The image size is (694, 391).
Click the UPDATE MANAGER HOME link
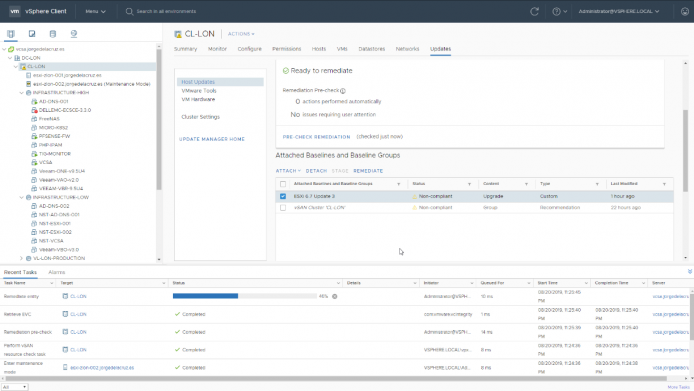click(x=212, y=139)
